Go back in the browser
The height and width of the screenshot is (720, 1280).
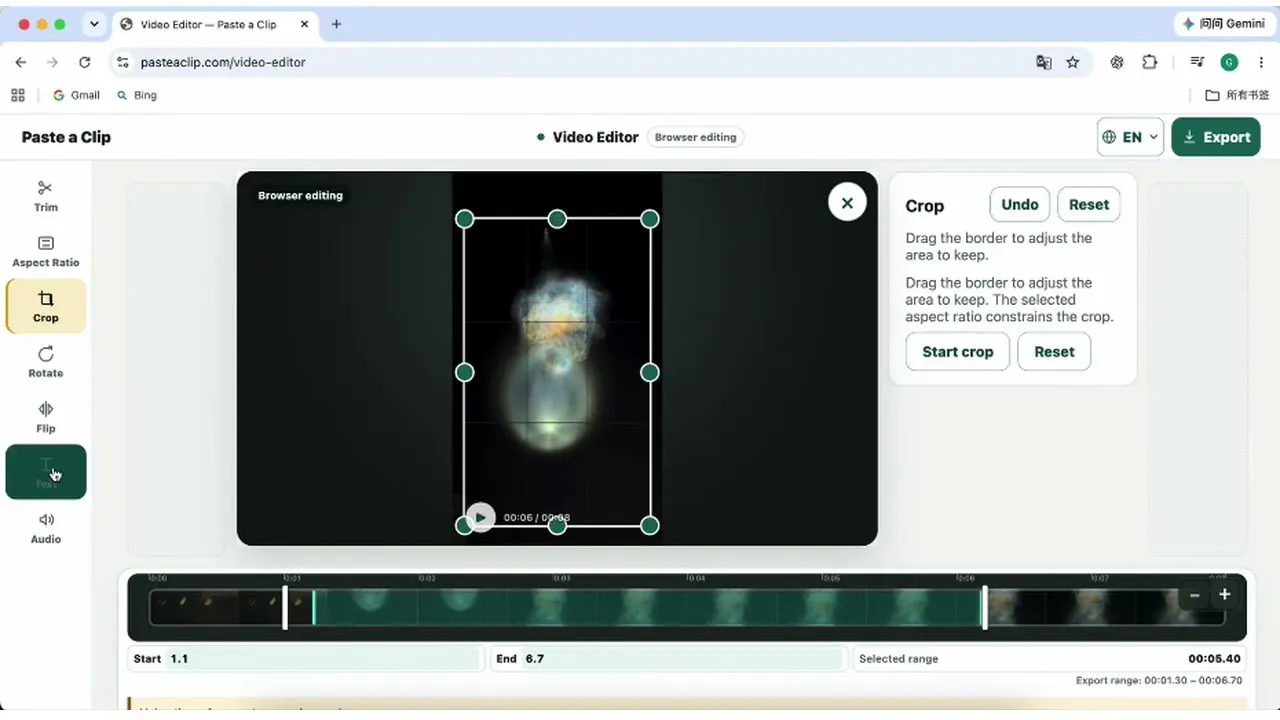[21, 62]
